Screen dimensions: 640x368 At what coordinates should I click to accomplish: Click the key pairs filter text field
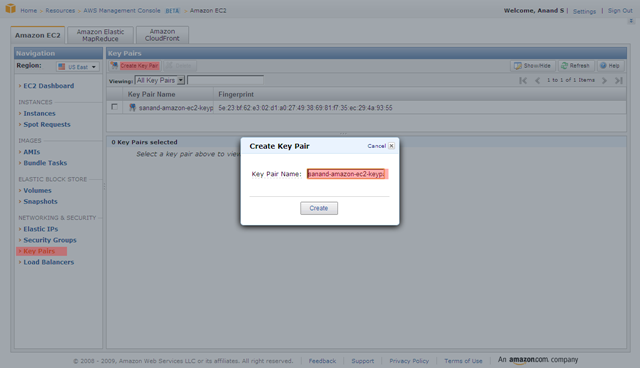pos(225,80)
